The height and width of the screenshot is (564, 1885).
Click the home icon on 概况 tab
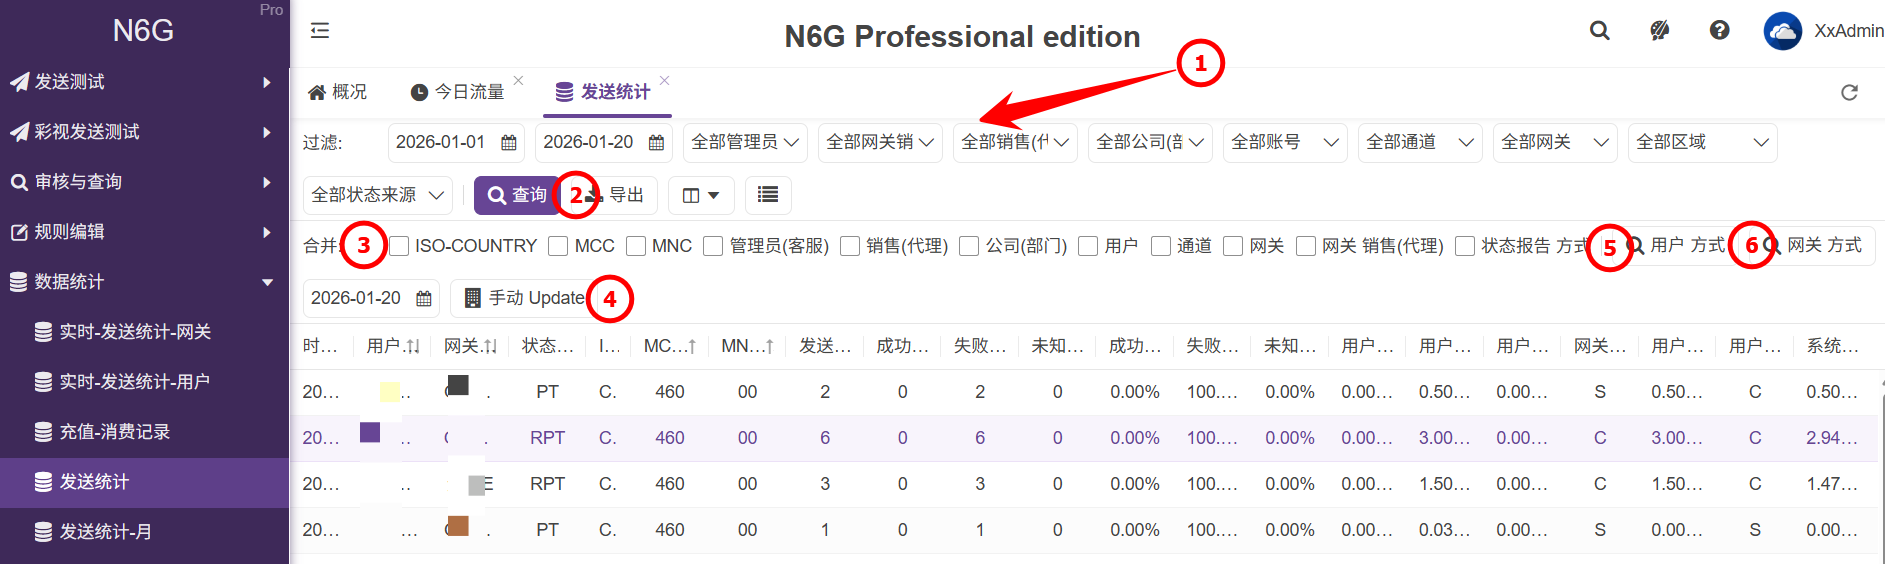[x=317, y=92]
